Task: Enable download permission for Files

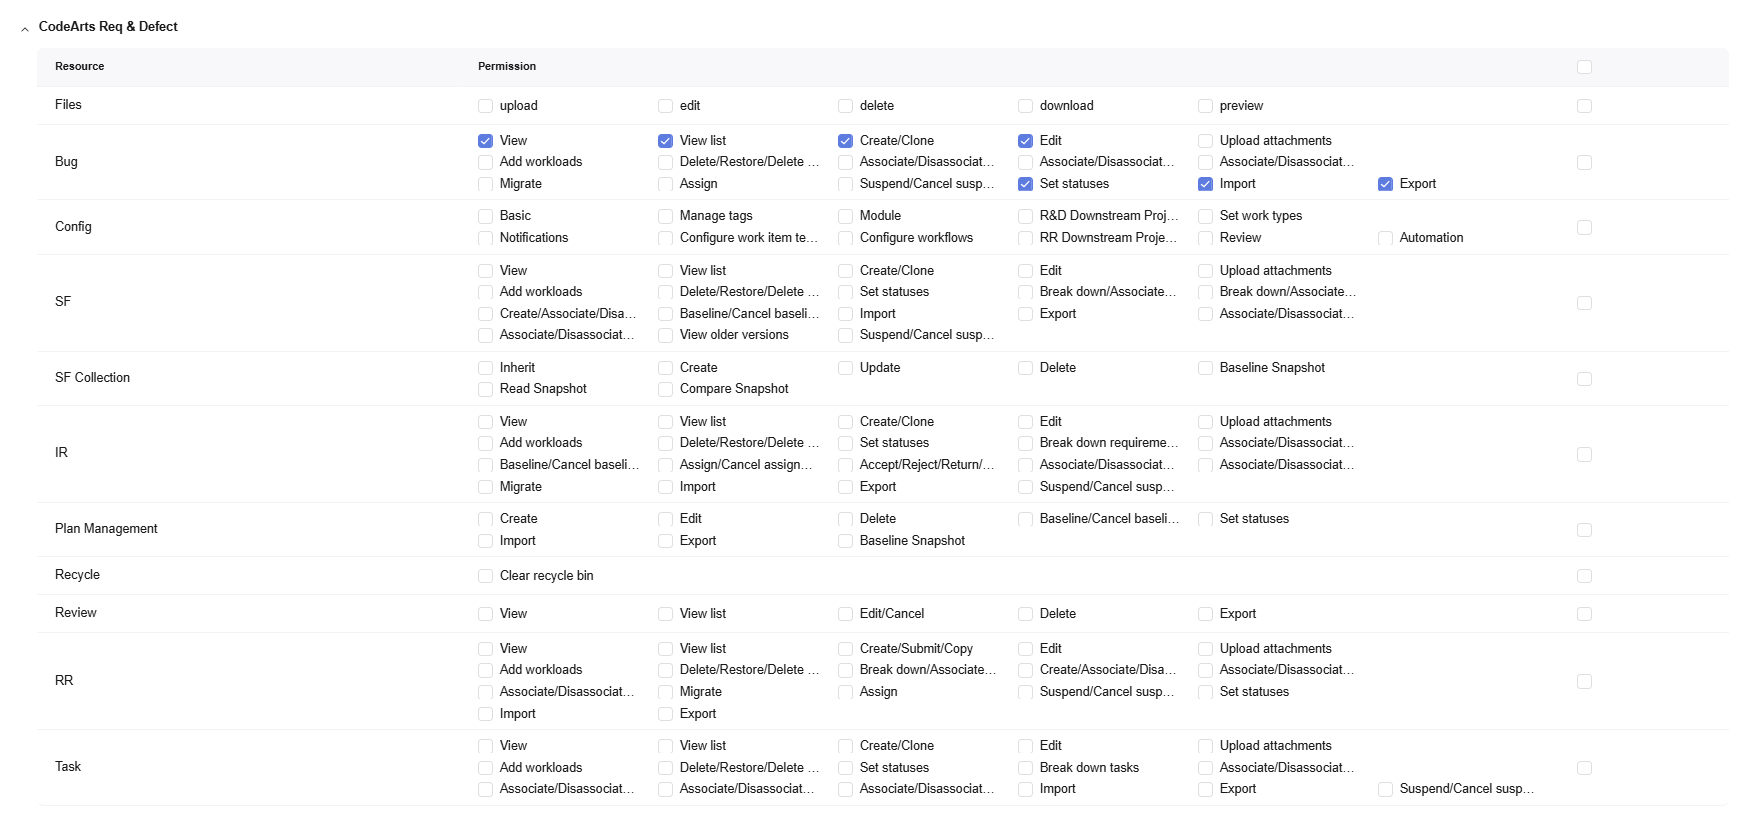Action: pos(1025,106)
